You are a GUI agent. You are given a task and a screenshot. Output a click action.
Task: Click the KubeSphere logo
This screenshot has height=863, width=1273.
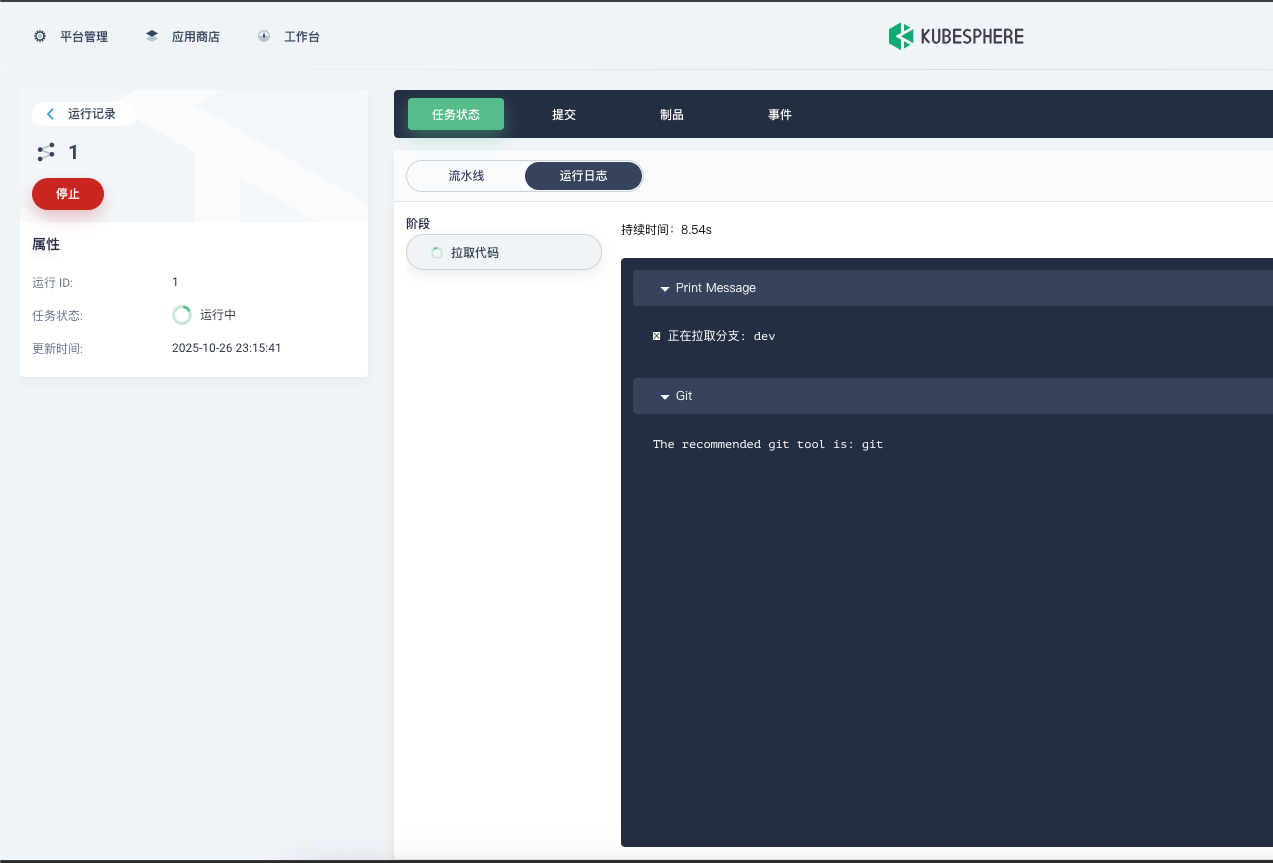coord(956,37)
